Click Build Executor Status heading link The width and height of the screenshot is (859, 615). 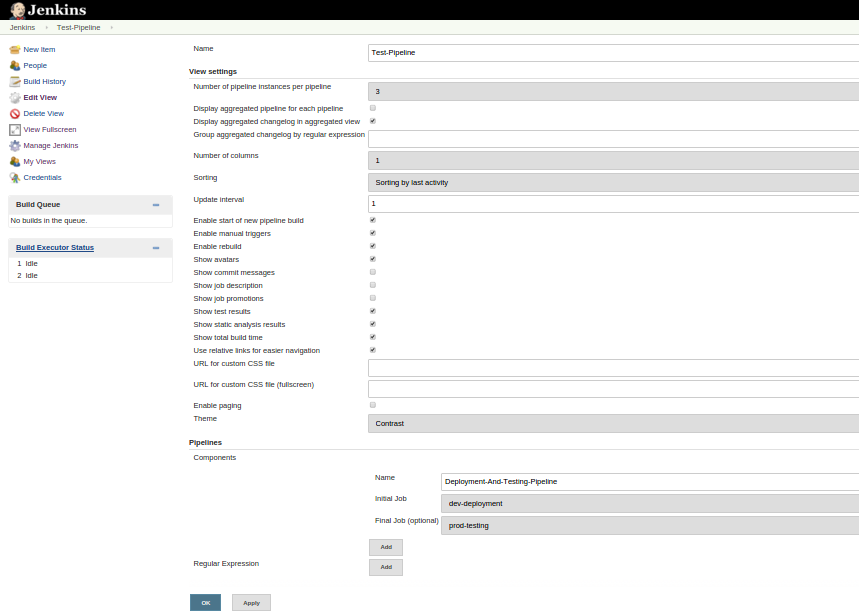pos(55,248)
